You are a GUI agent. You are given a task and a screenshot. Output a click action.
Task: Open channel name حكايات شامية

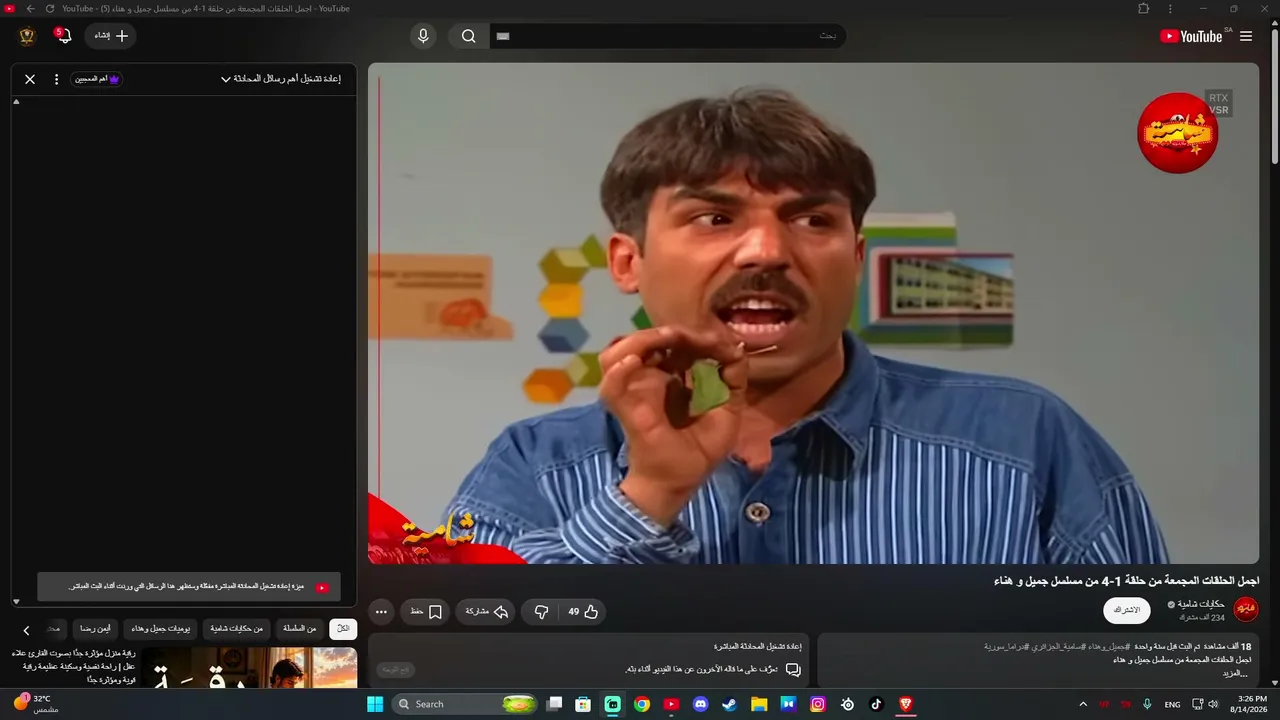(1200, 604)
